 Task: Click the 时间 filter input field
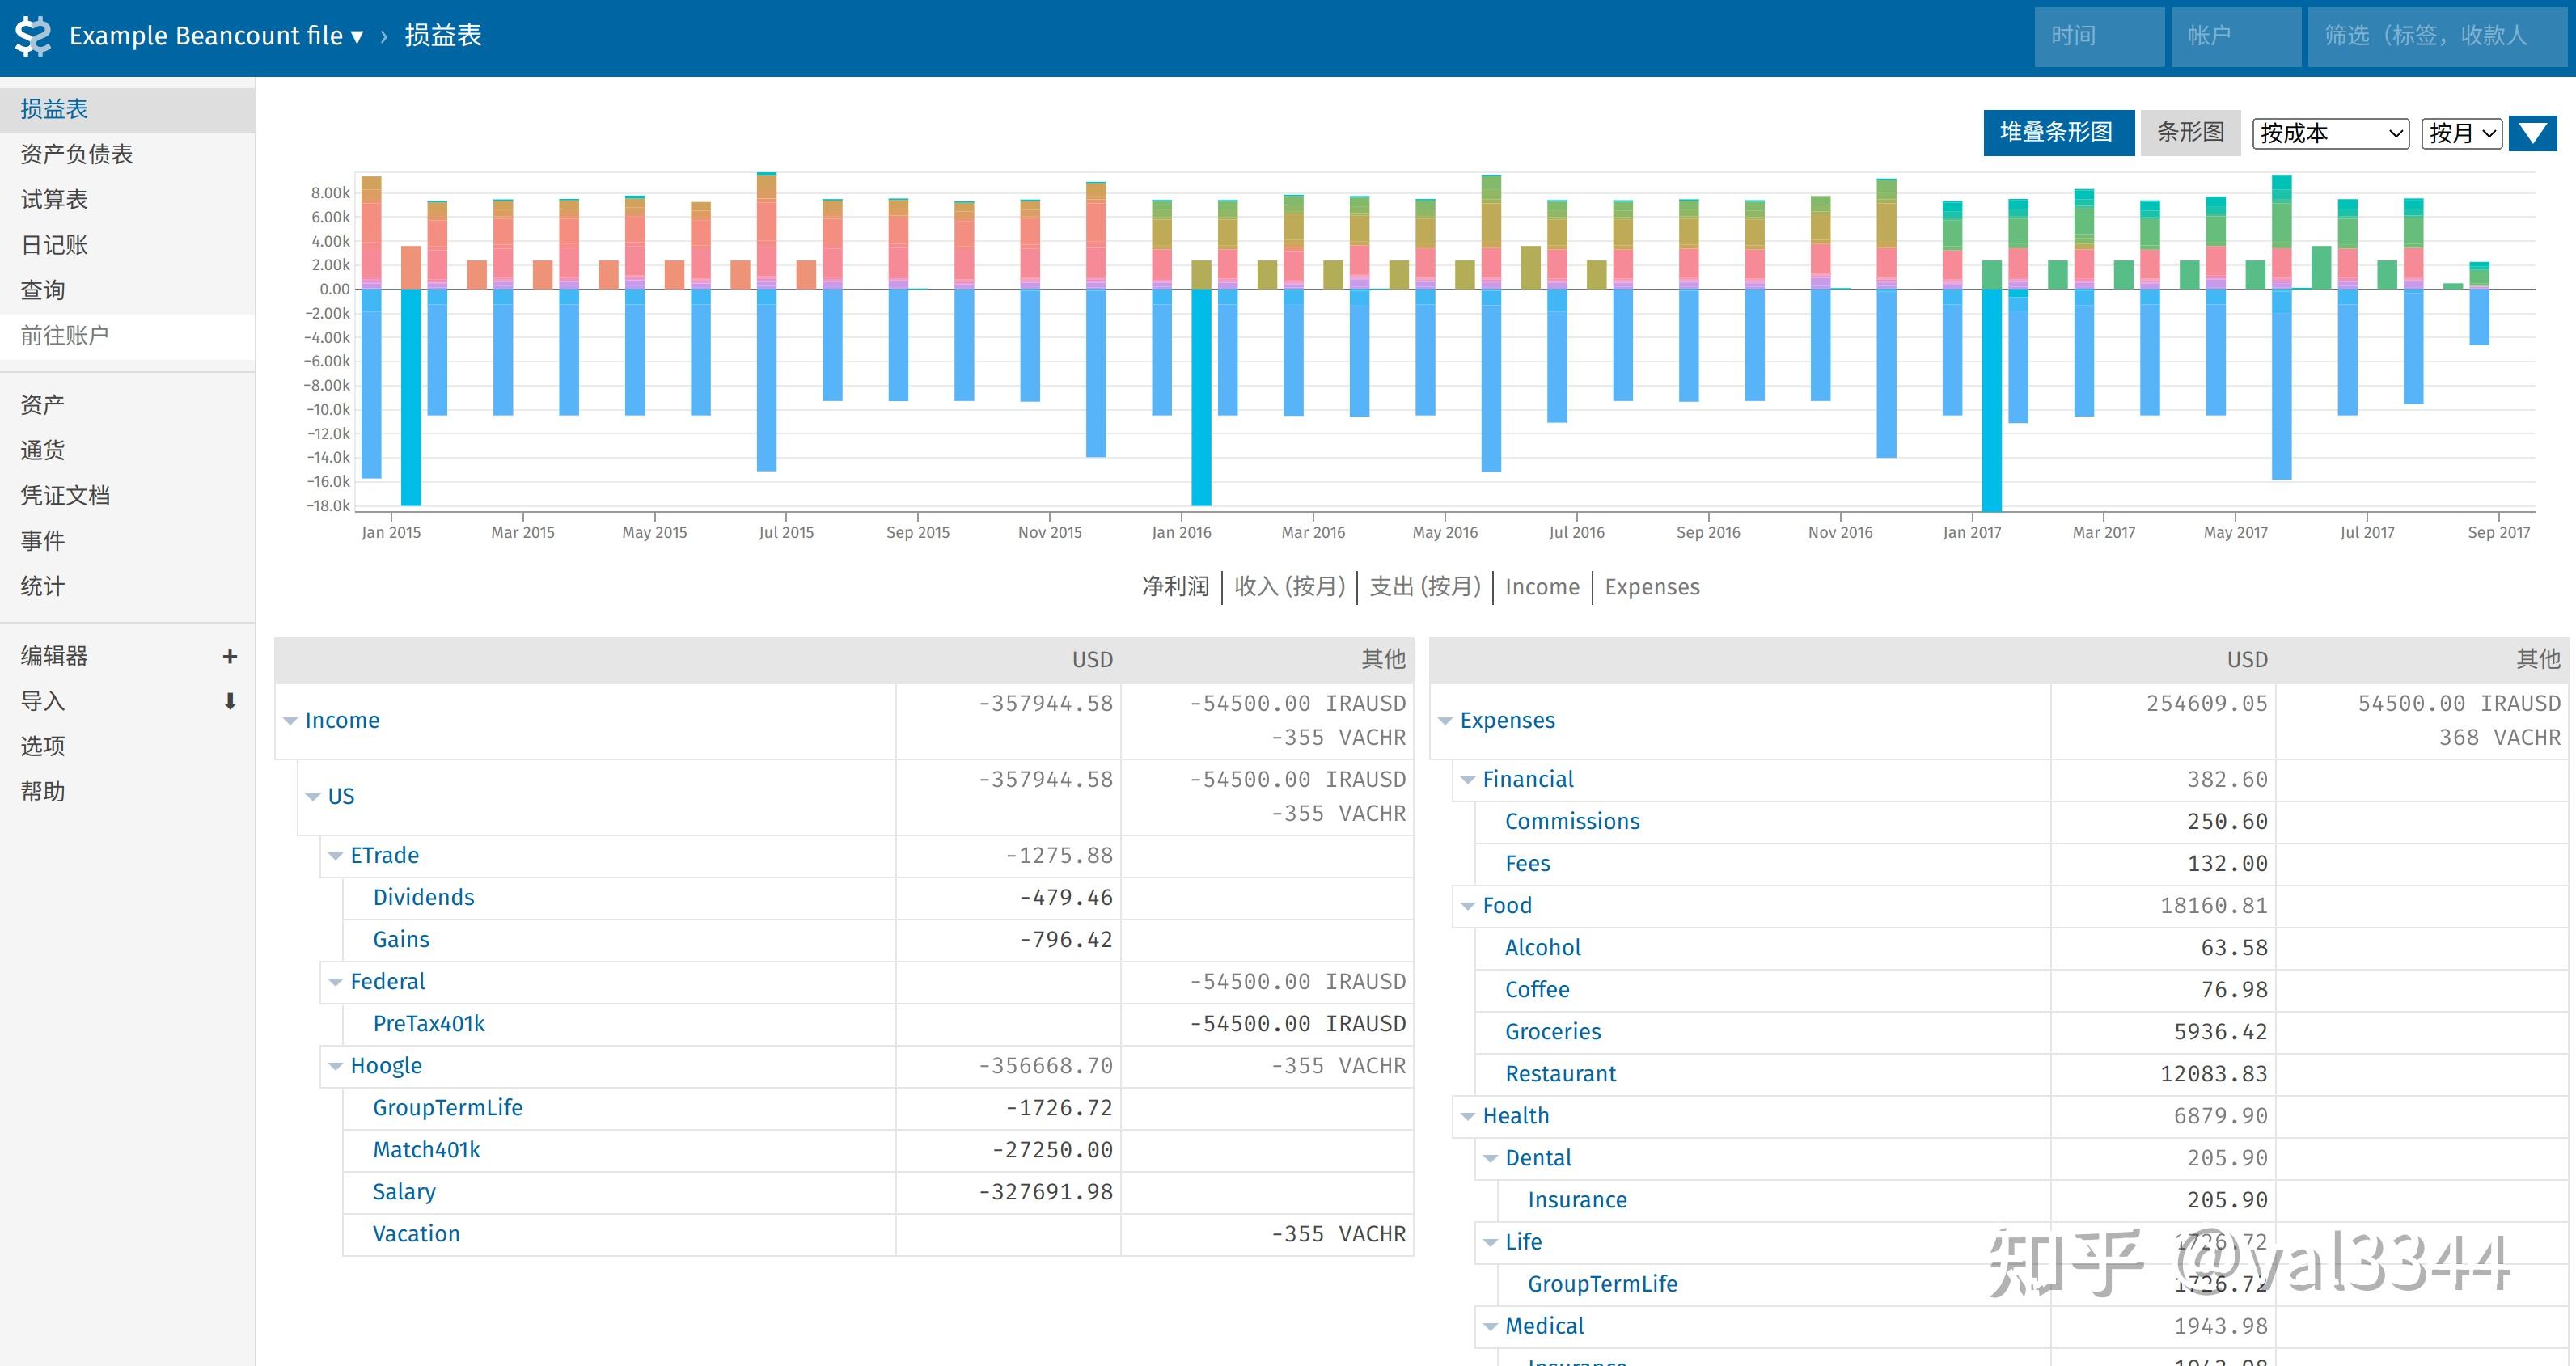point(2098,36)
